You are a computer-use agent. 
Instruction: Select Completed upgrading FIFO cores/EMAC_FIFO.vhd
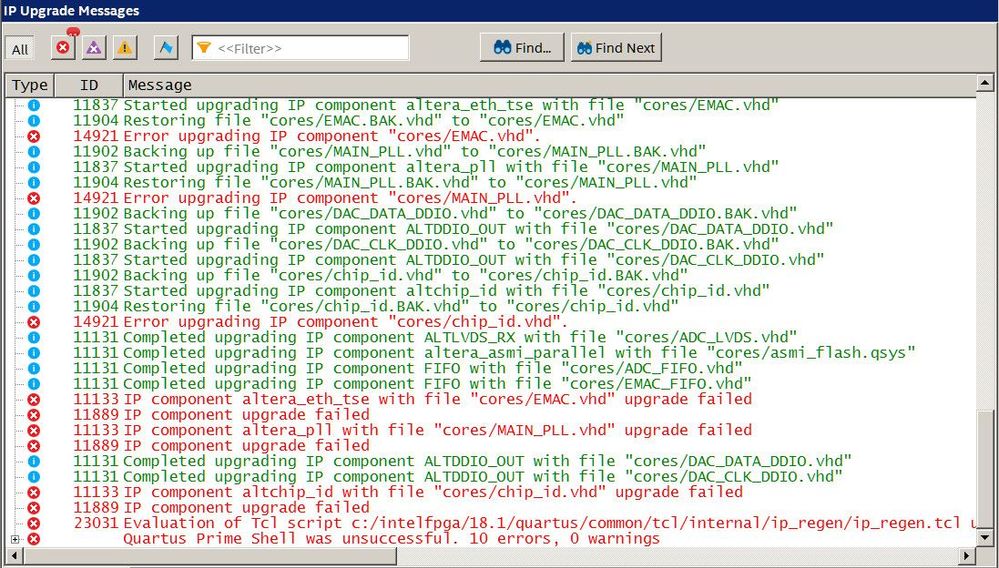click(437, 383)
